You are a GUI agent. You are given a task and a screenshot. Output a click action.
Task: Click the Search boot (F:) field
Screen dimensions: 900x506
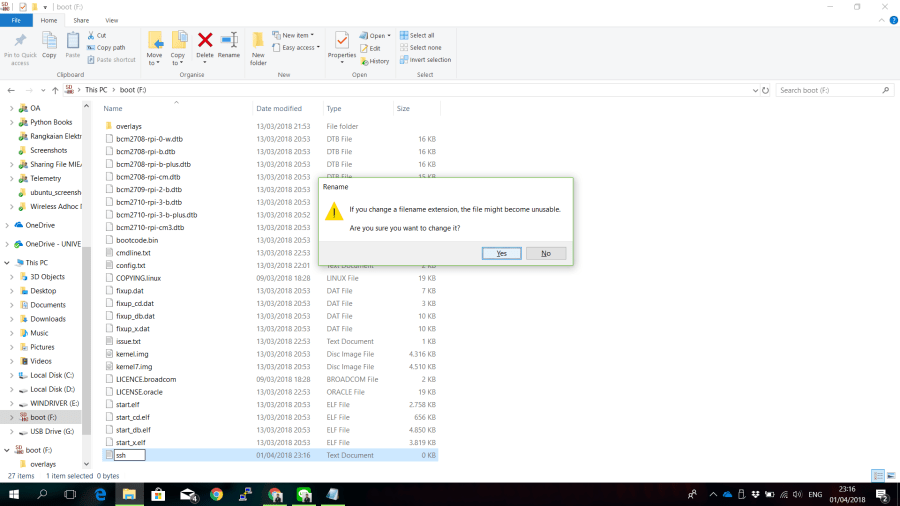[830, 90]
